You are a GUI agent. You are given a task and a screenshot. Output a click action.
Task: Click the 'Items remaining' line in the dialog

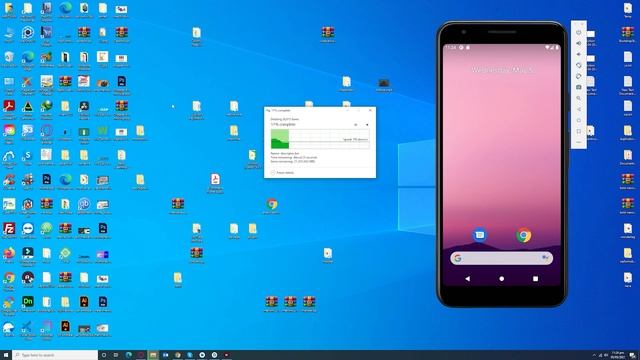click(293, 161)
